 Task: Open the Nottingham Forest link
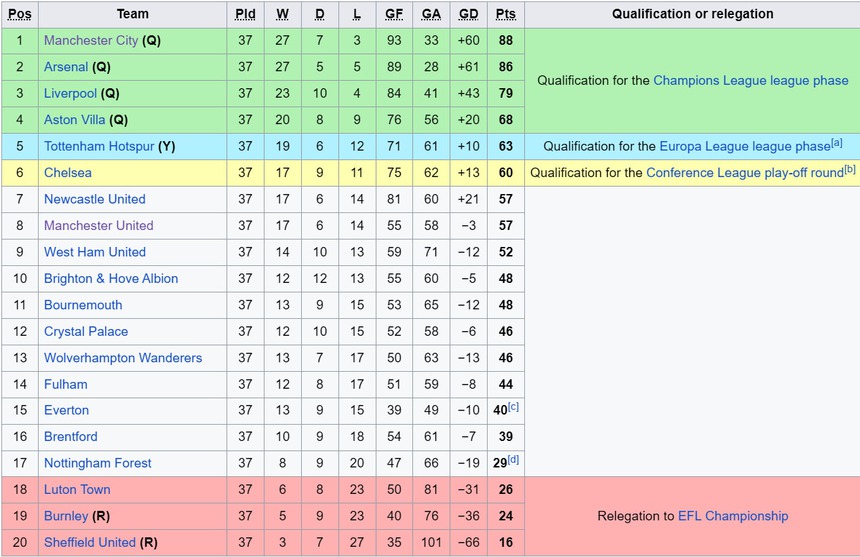[x=98, y=463]
